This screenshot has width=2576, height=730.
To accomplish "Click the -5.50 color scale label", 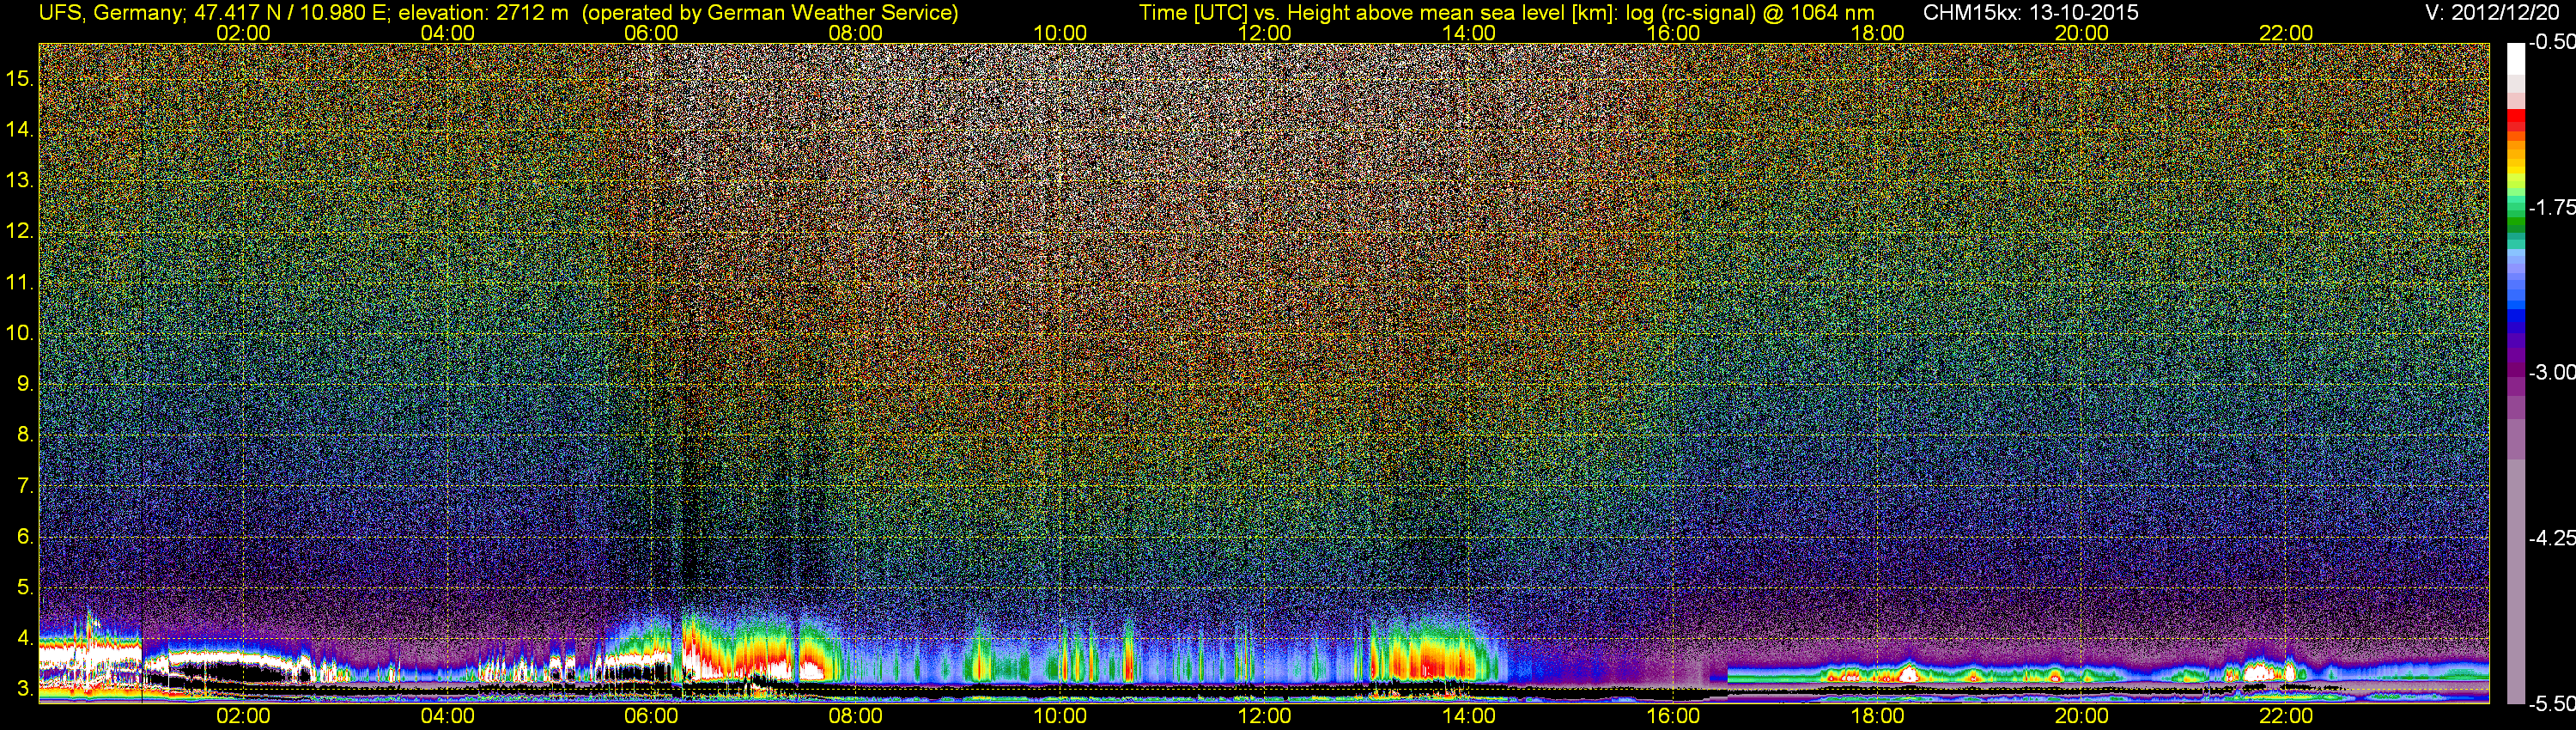I will [2552, 704].
